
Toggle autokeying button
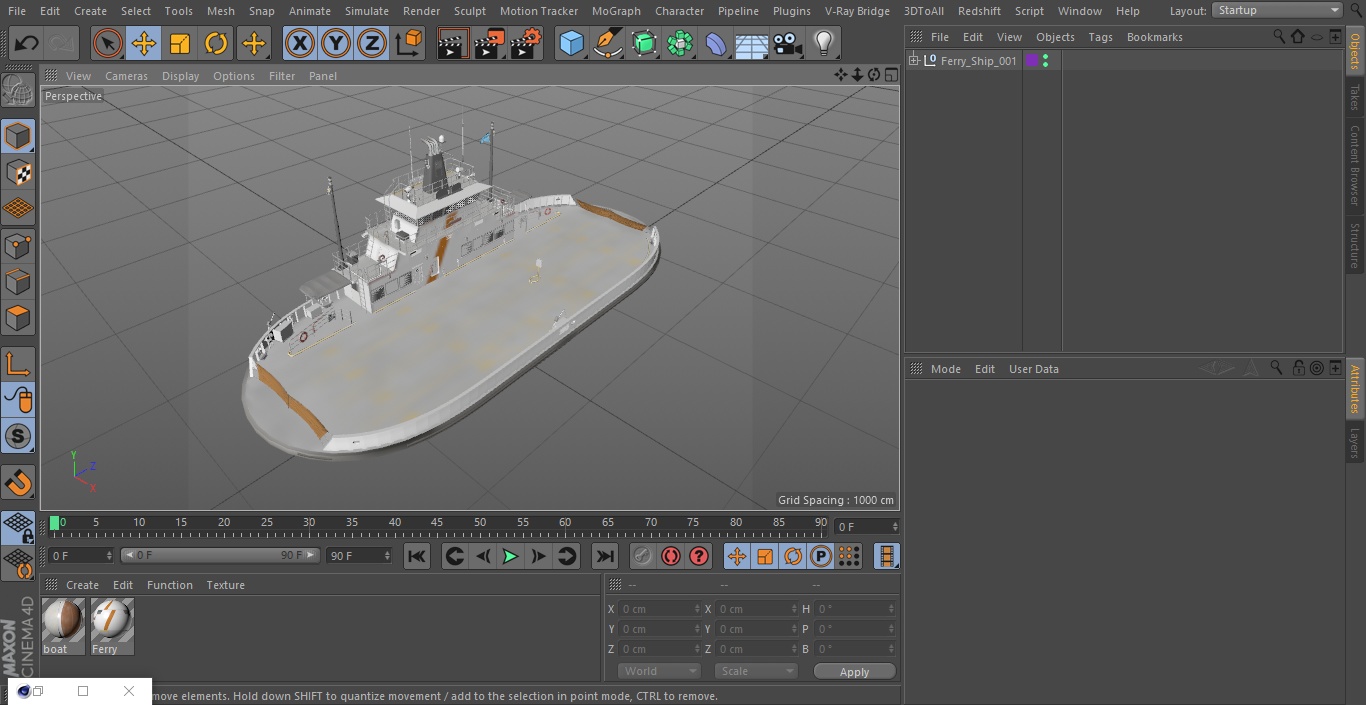[x=671, y=556]
